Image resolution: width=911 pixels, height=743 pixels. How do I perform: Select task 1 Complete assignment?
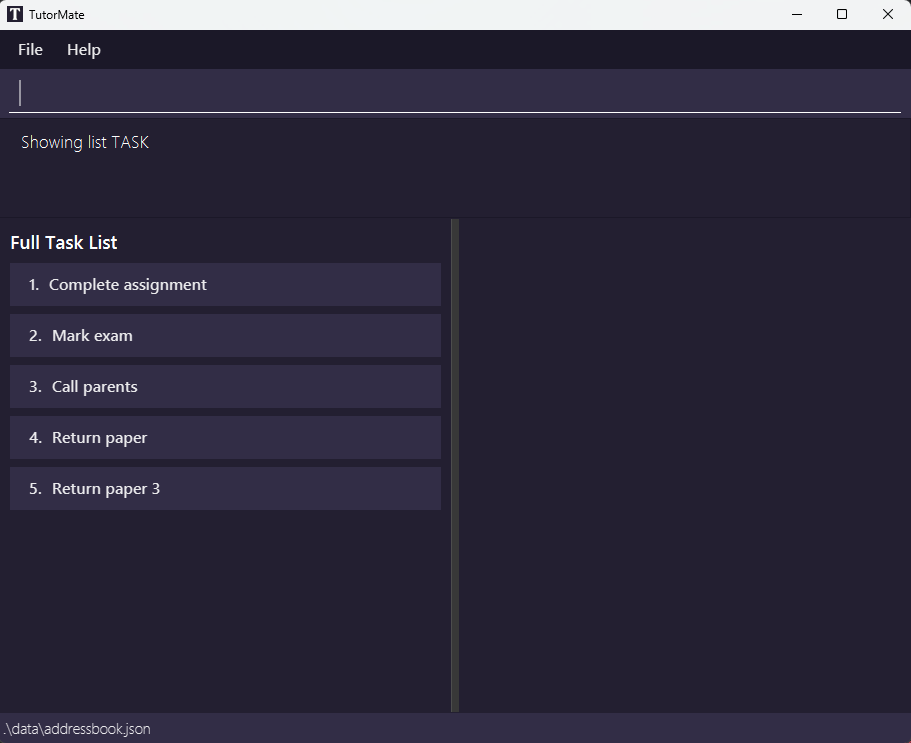pyautogui.click(x=225, y=285)
